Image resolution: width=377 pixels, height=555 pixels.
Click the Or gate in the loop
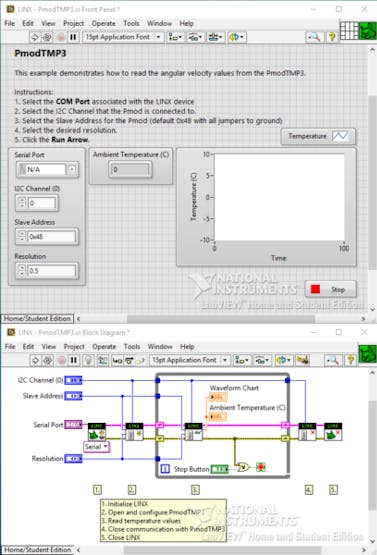pyautogui.click(x=243, y=468)
